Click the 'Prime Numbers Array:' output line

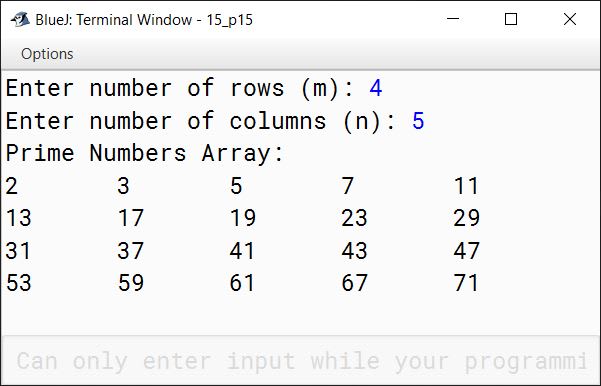click(x=144, y=154)
